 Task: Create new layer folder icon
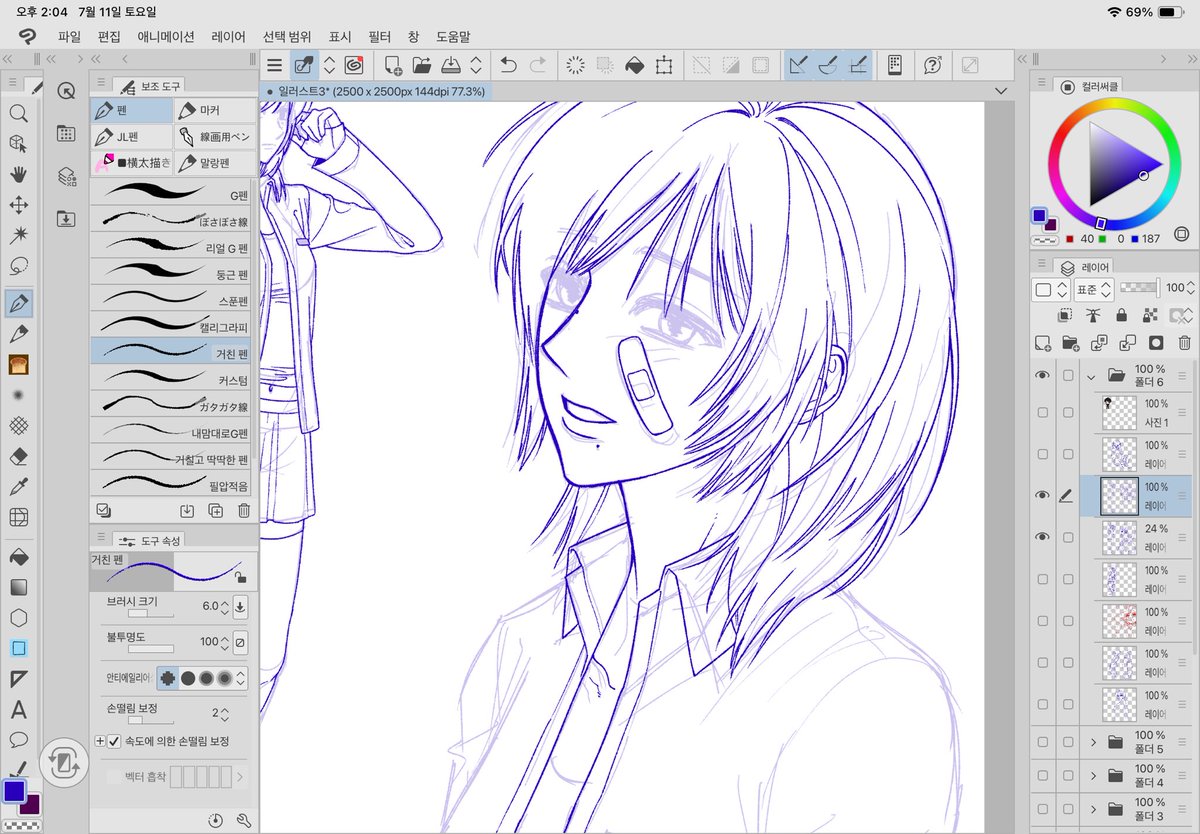(x=1070, y=342)
